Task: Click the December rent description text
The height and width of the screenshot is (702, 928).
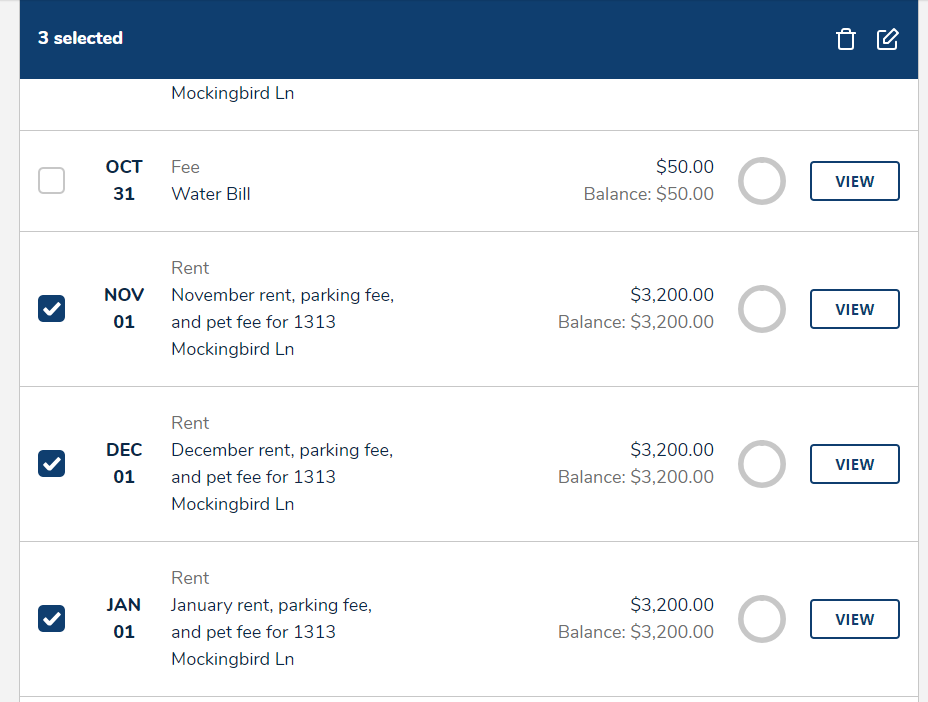Action: point(282,477)
